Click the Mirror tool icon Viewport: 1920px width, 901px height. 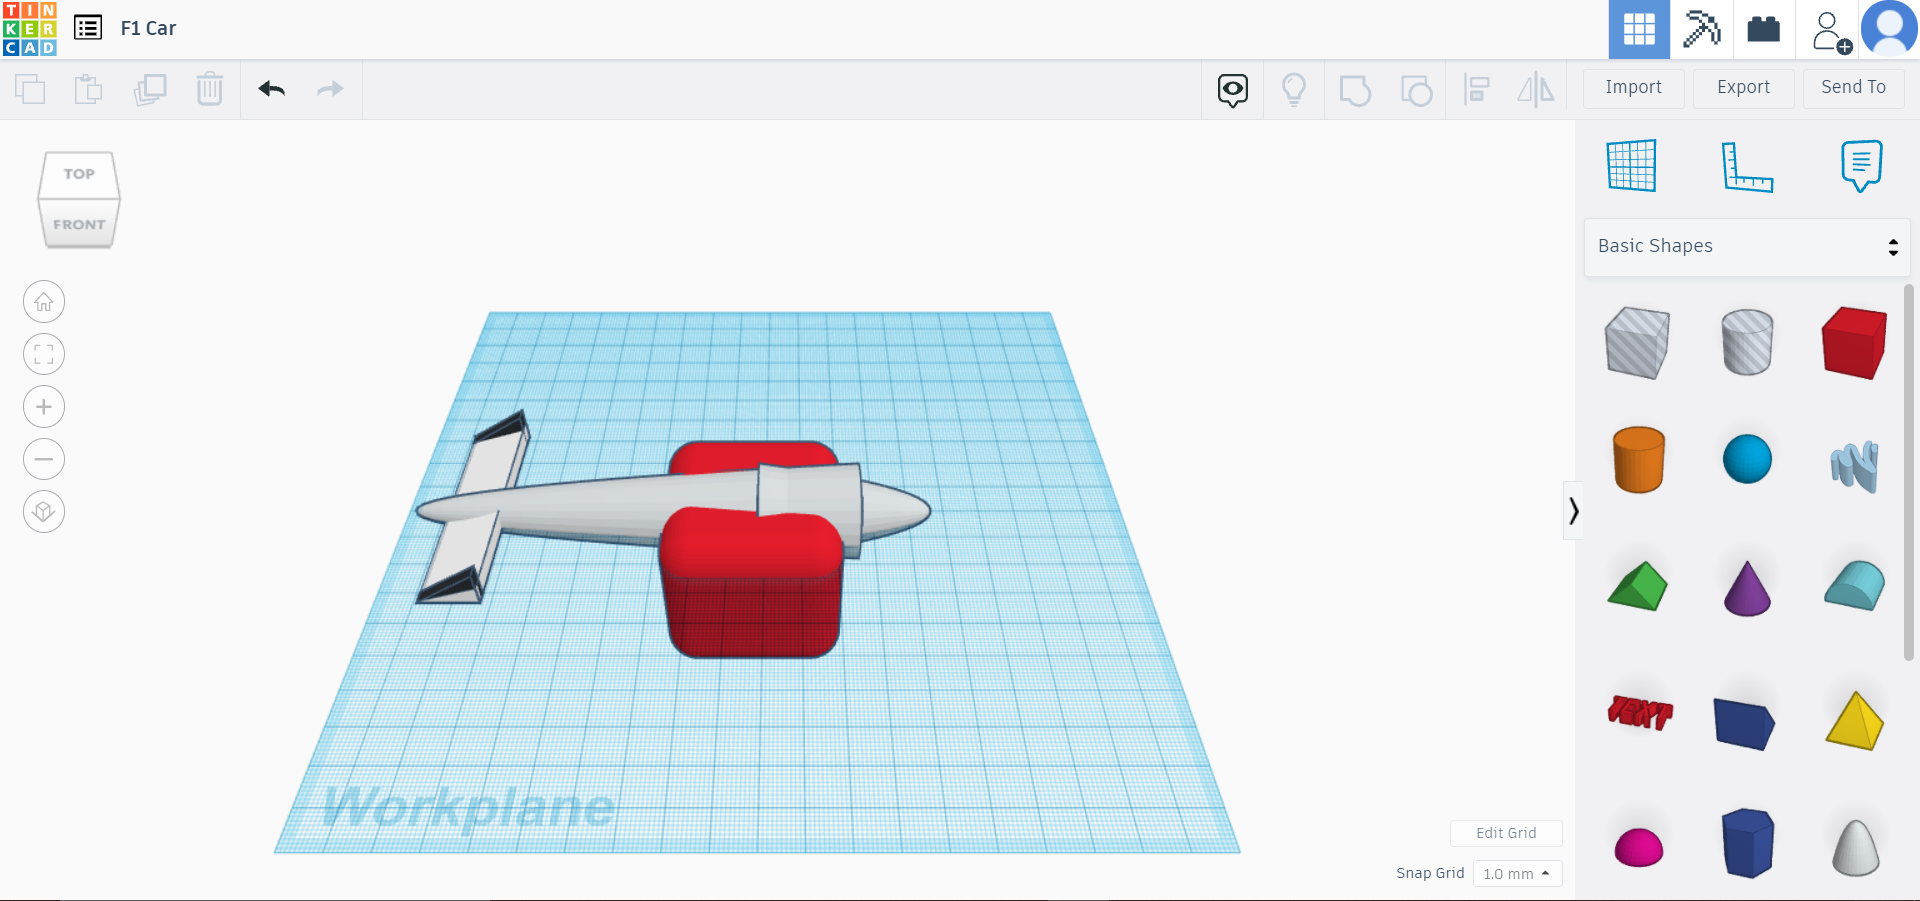tap(1536, 90)
